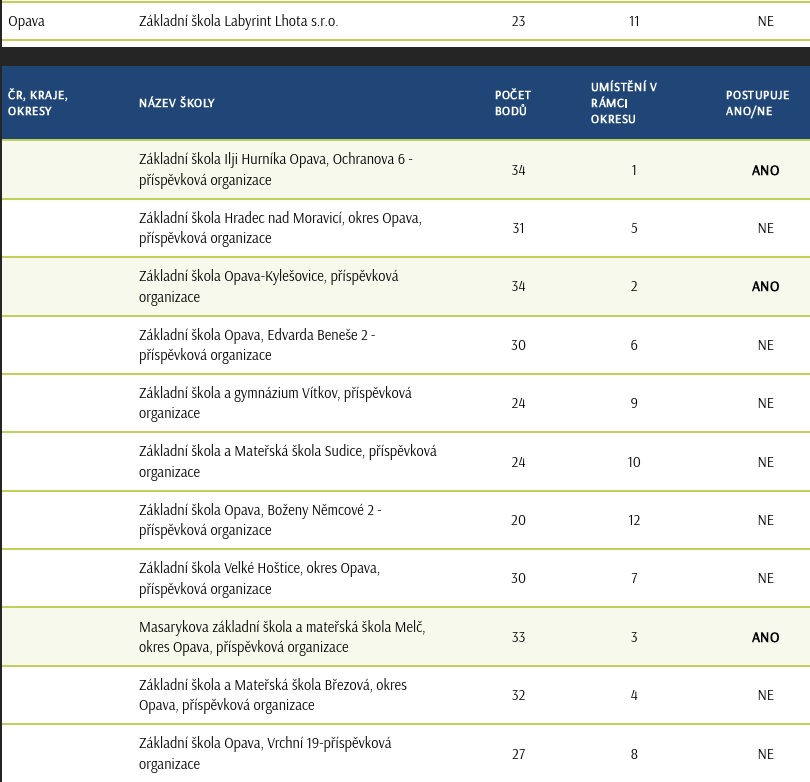Click Základní škola a gymnázium Vítkov
Viewport: 810px width, 782px height.
275,403
